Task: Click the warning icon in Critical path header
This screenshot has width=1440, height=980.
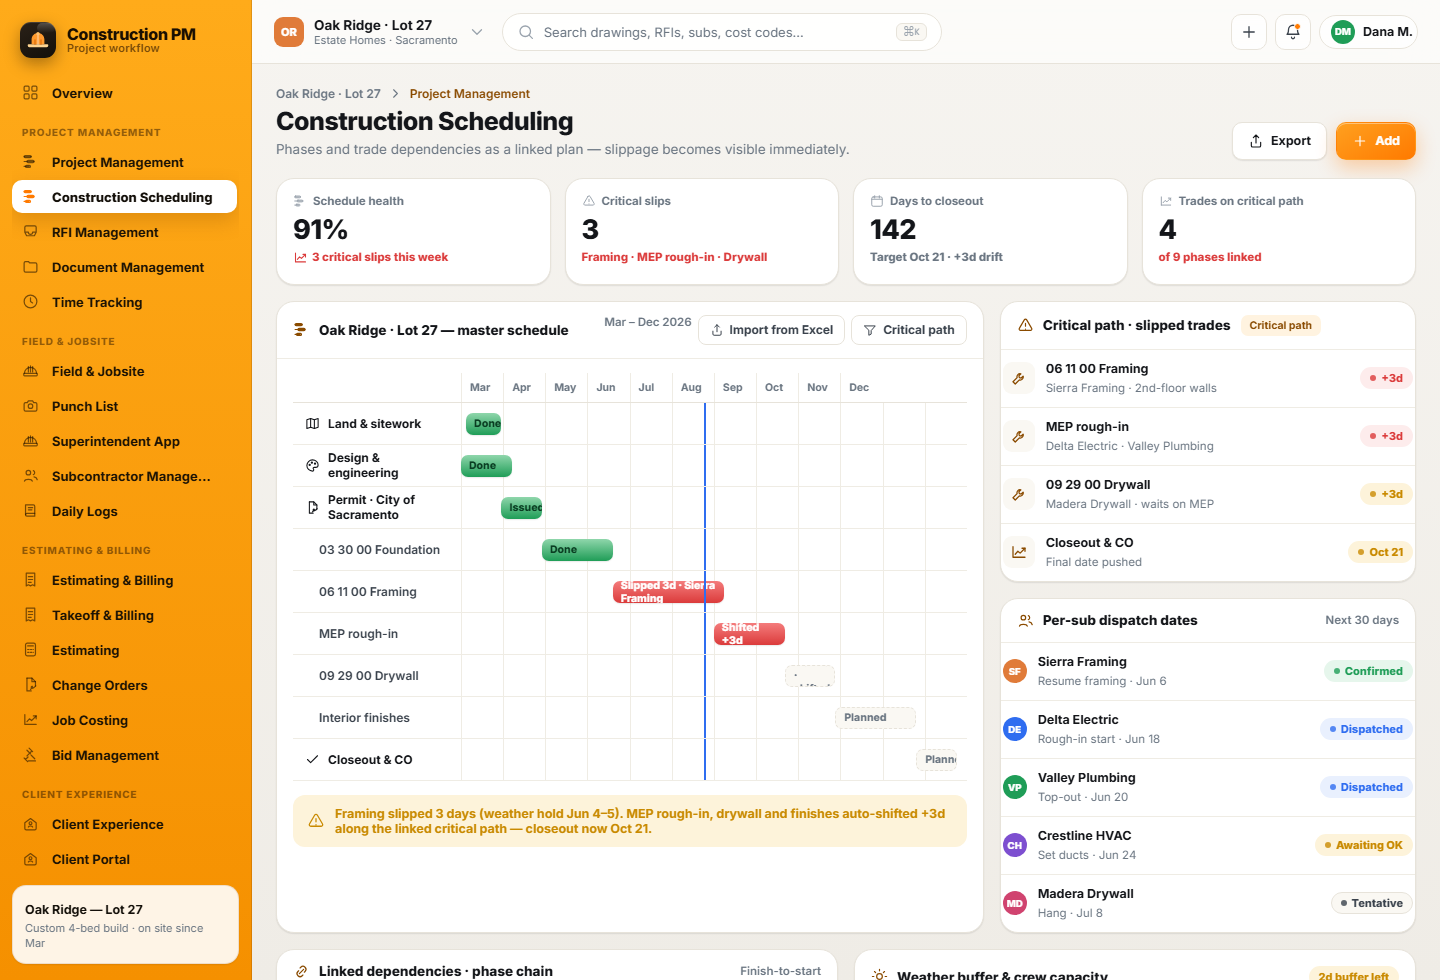Action: tap(1025, 325)
